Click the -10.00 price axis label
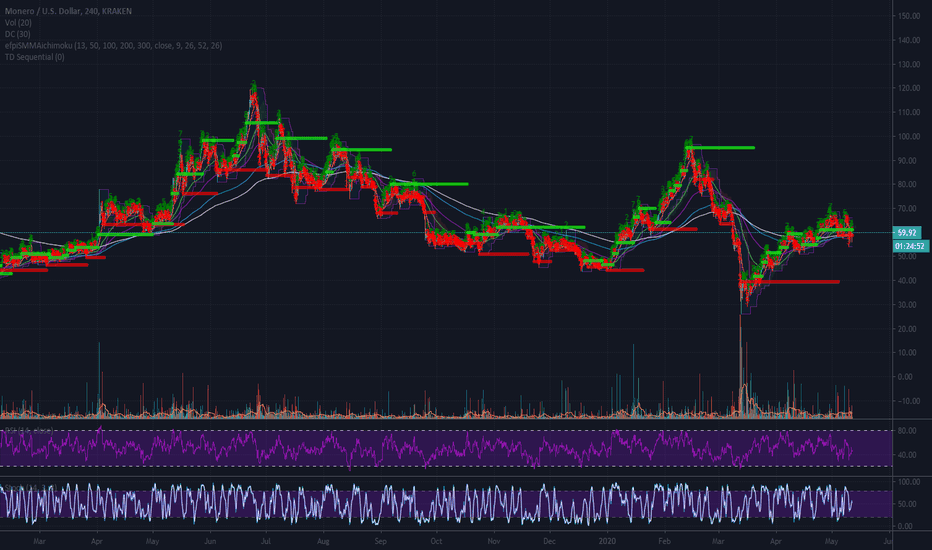Viewport: 932px width, 550px height. 908,401
